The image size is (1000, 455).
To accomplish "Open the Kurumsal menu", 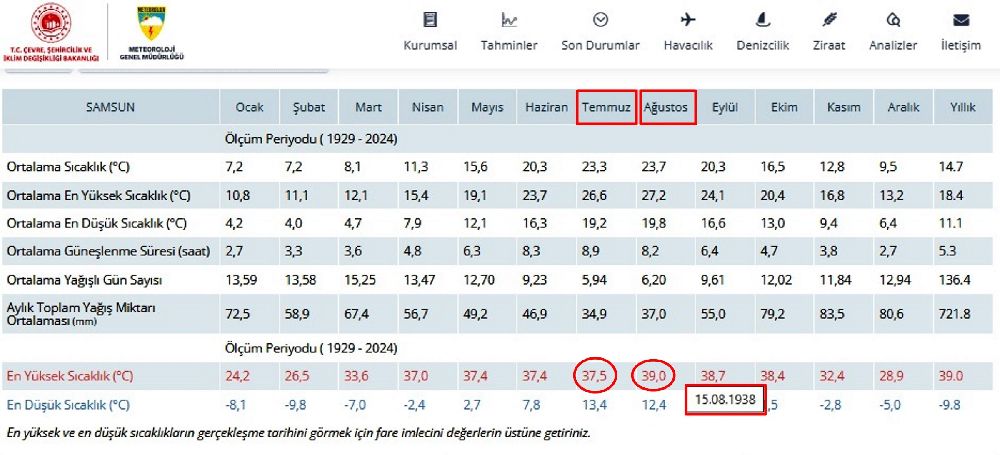I will click(430, 45).
